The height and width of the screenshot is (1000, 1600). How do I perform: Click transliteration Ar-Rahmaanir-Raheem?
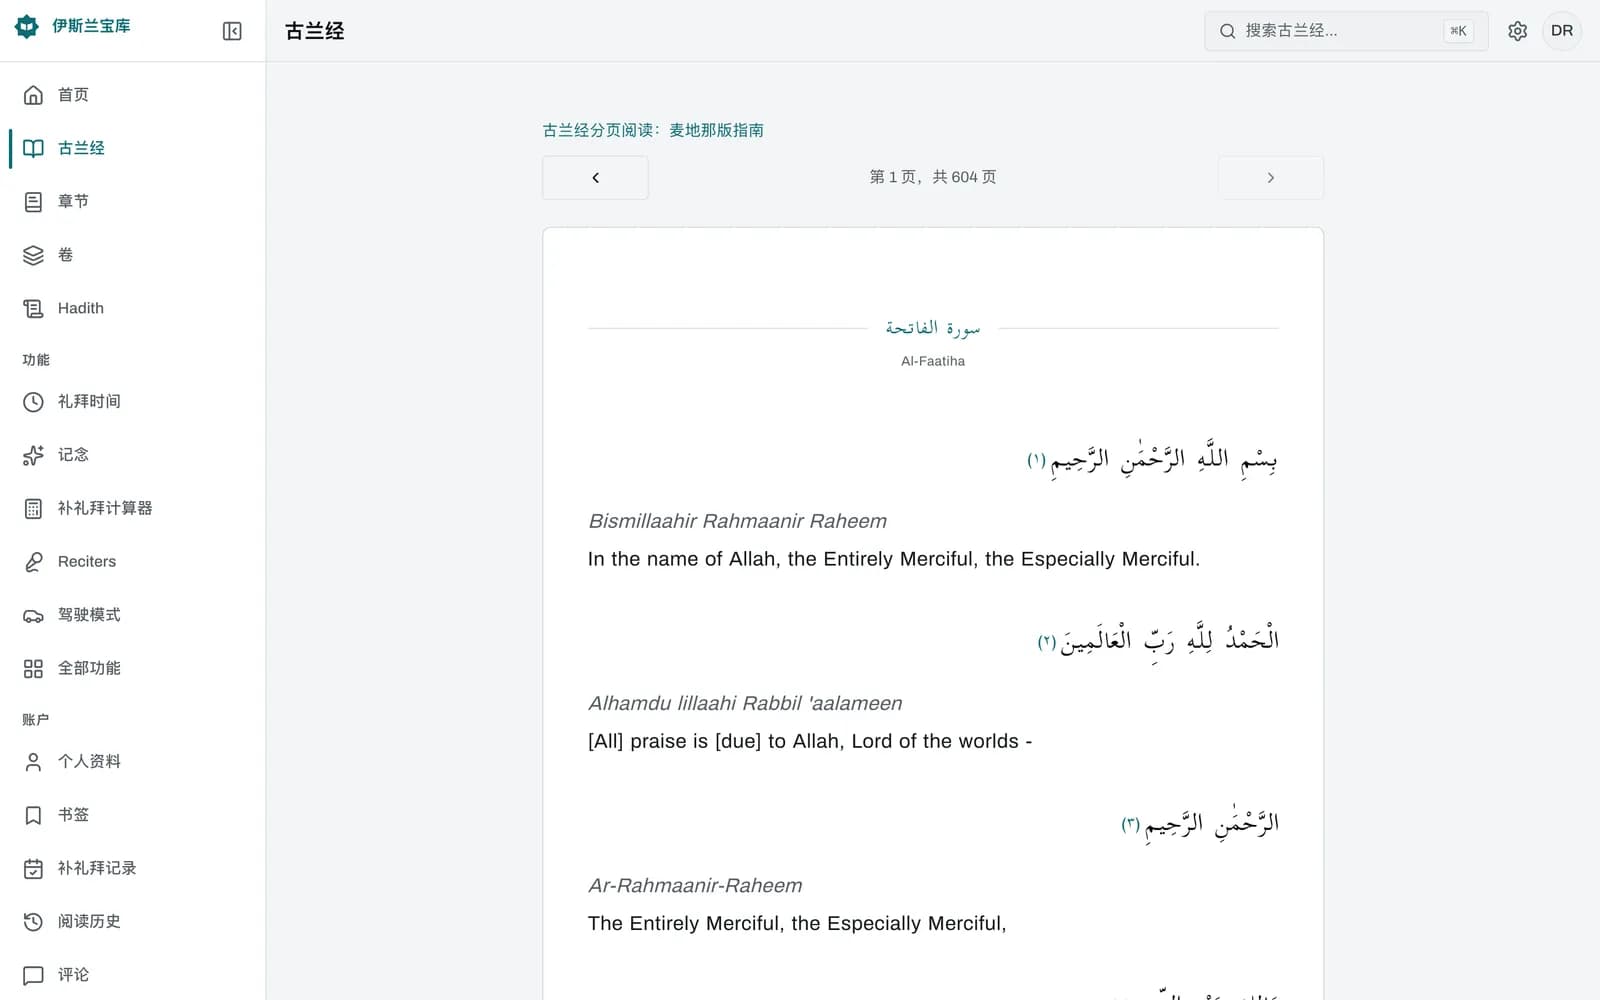click(695, 885)
